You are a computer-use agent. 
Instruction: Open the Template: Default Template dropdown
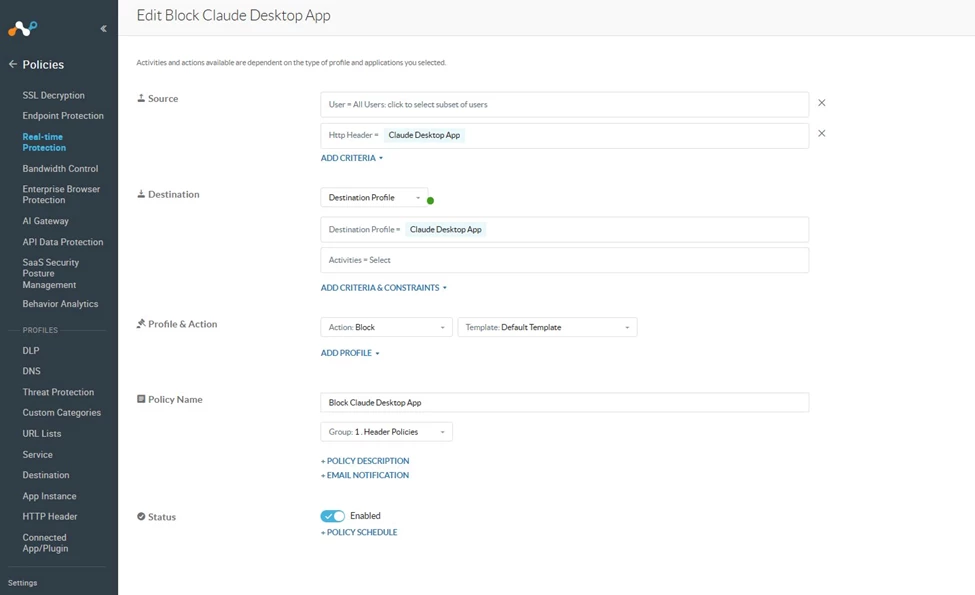click(547, 327)
